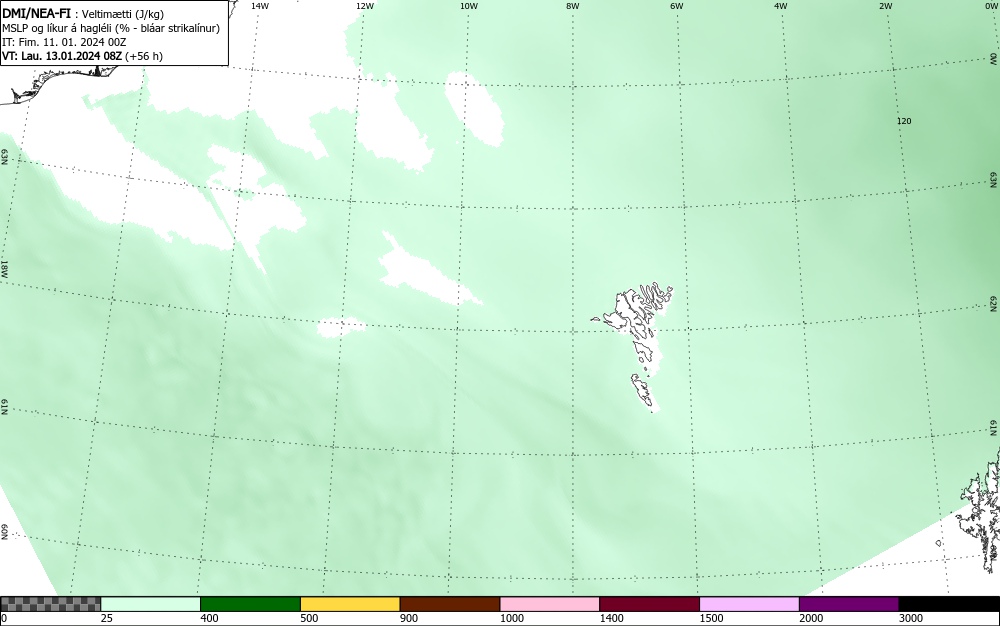Click the 6W longitude label
The image size is (1000, 626).
tap(677, 6)
